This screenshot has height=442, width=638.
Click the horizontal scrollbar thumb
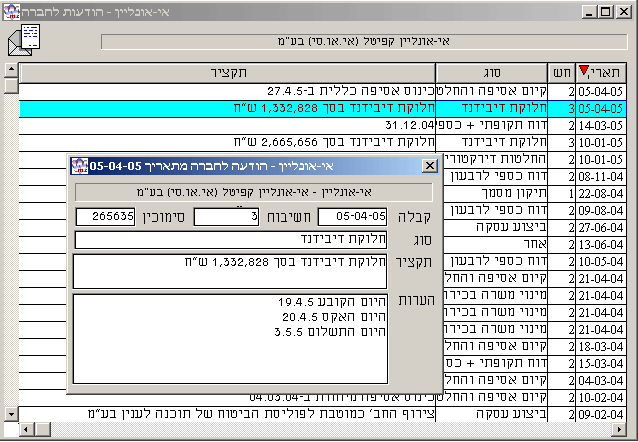coord(42,429)
